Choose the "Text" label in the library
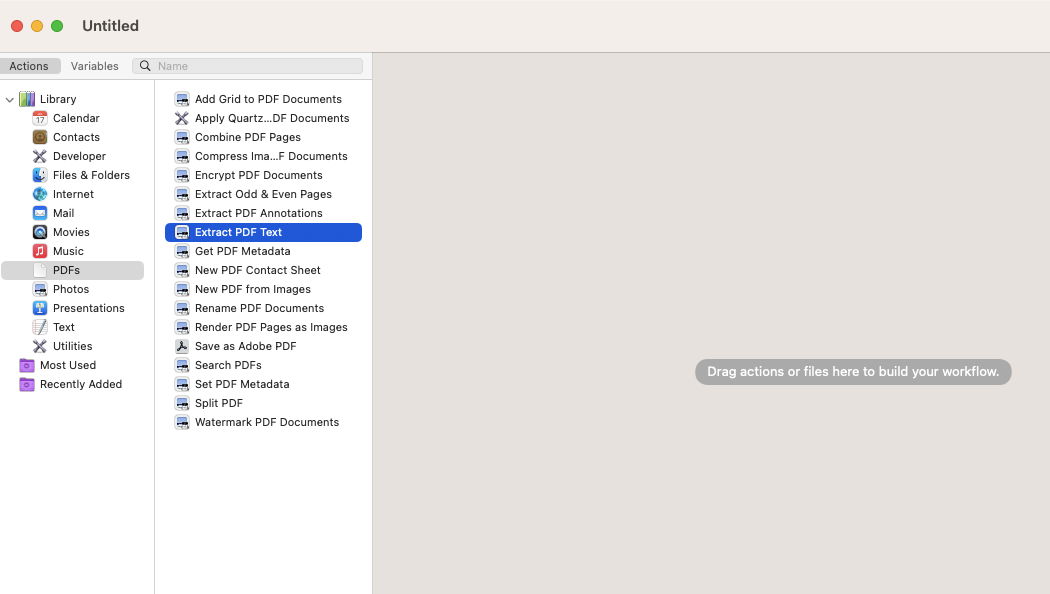This screenshot has height=594, width=1050. coord(64,327)
